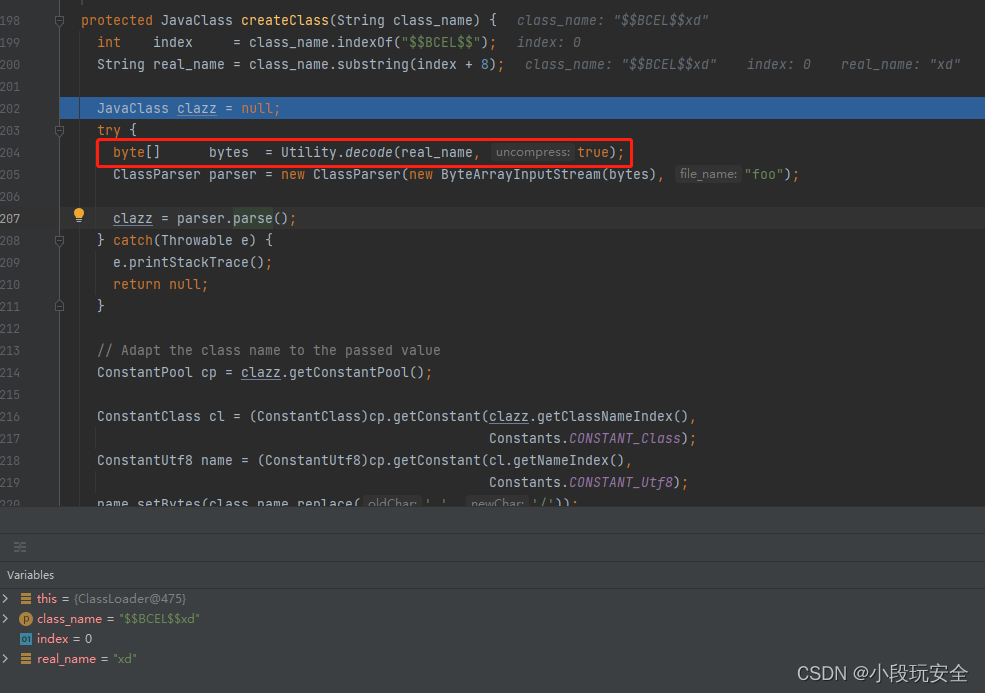Click 'return null;' statement on line 210
This screenshot has height=693, width=985.
pos(160,284)
